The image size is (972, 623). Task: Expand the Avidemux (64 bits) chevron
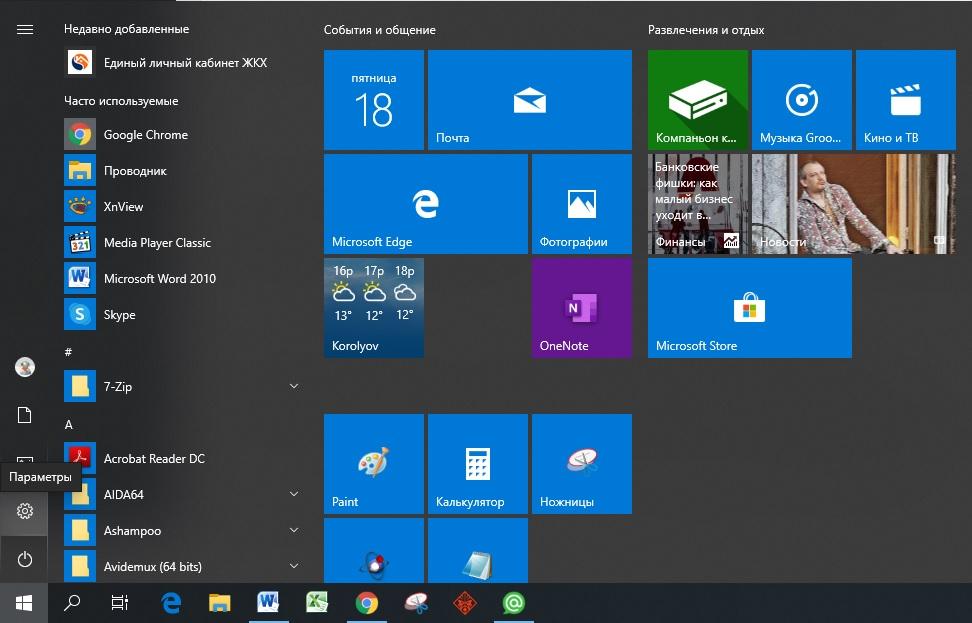coord(294,566)
